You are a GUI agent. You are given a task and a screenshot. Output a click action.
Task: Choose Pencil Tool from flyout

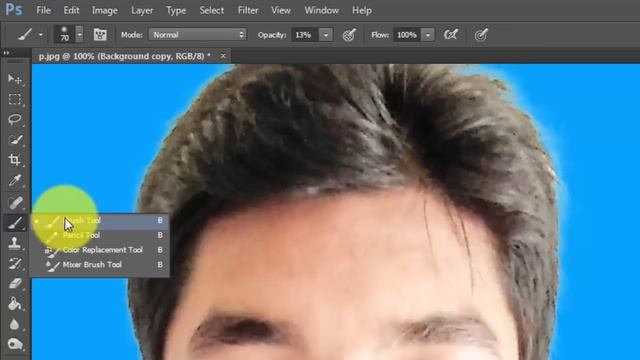(100, 235)
